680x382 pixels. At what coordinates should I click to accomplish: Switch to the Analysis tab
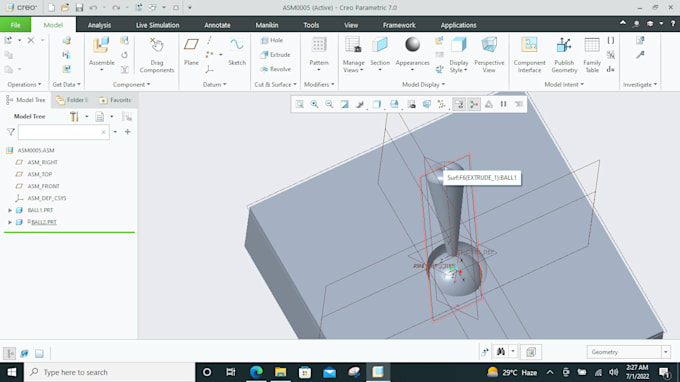[x=99, y=25]
